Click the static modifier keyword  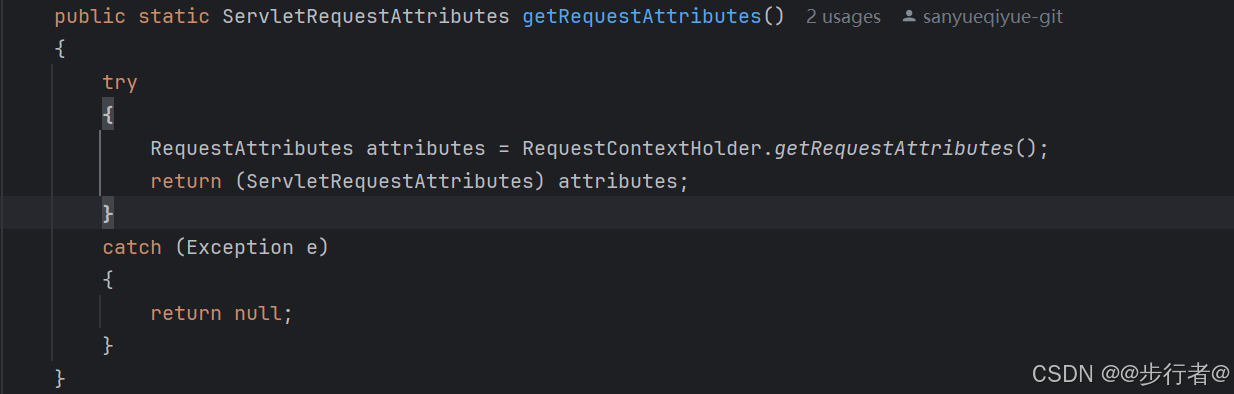[x=174, y=17]
